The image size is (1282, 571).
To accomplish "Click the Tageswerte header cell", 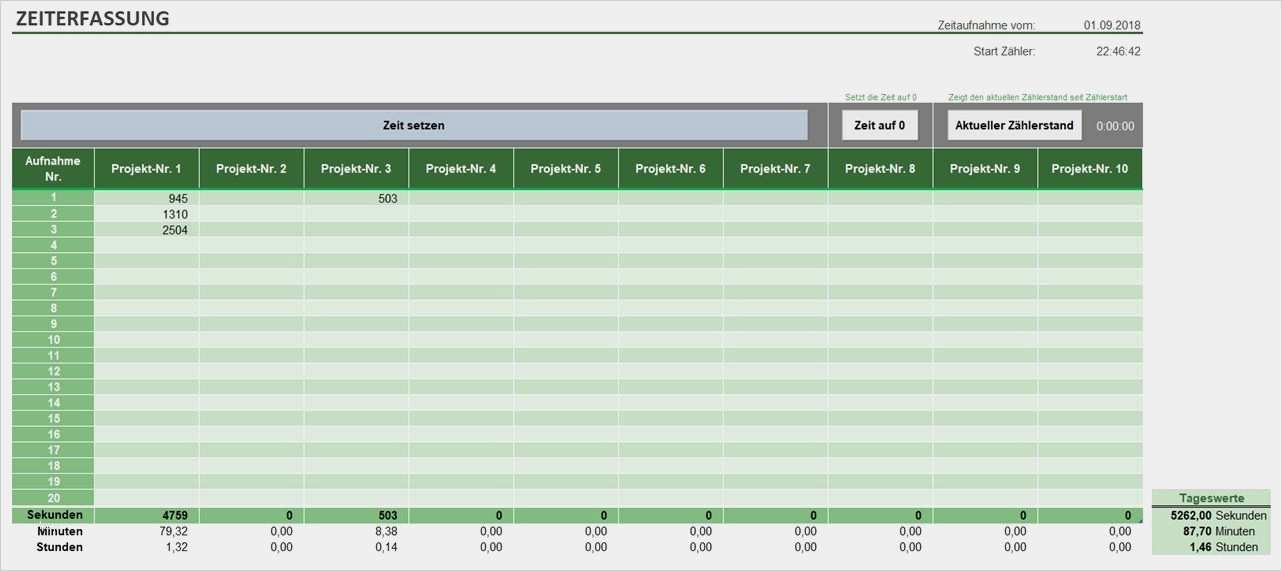I will [1211, 498].
